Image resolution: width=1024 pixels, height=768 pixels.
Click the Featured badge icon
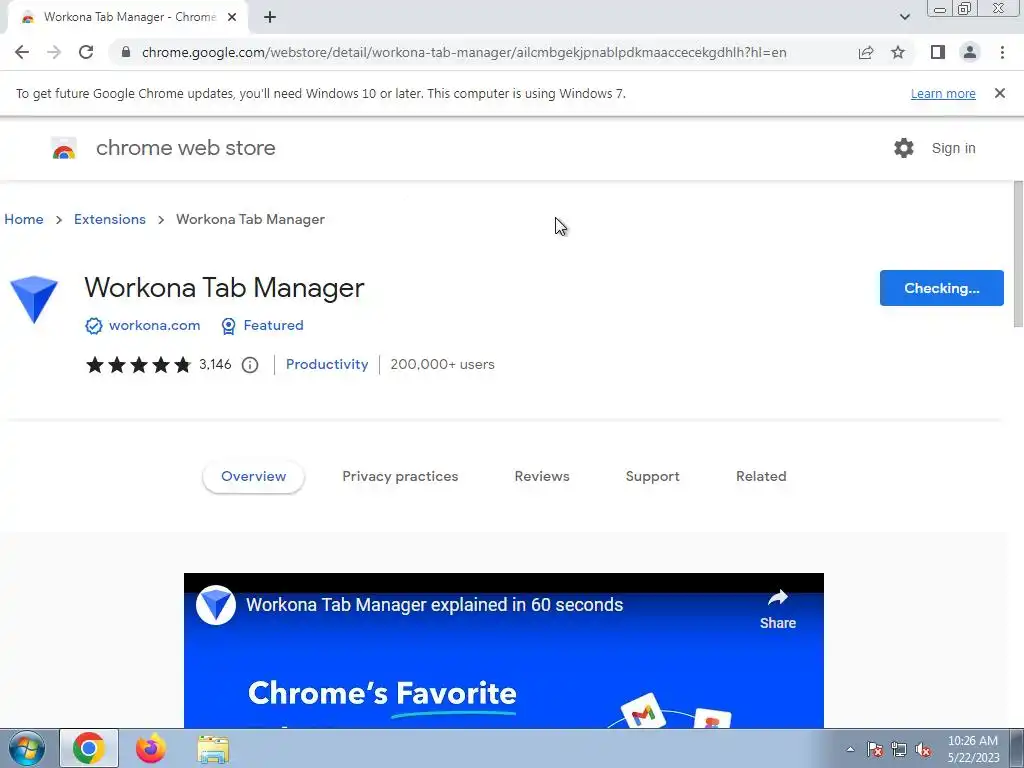229,326
